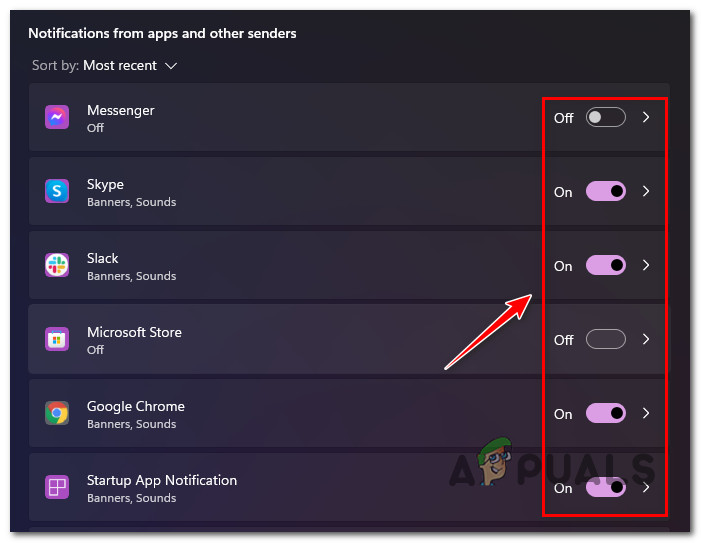The image size is (701, 543).
Task: Select the Startup App Notification row label
Action: click(x=162, y=480)
